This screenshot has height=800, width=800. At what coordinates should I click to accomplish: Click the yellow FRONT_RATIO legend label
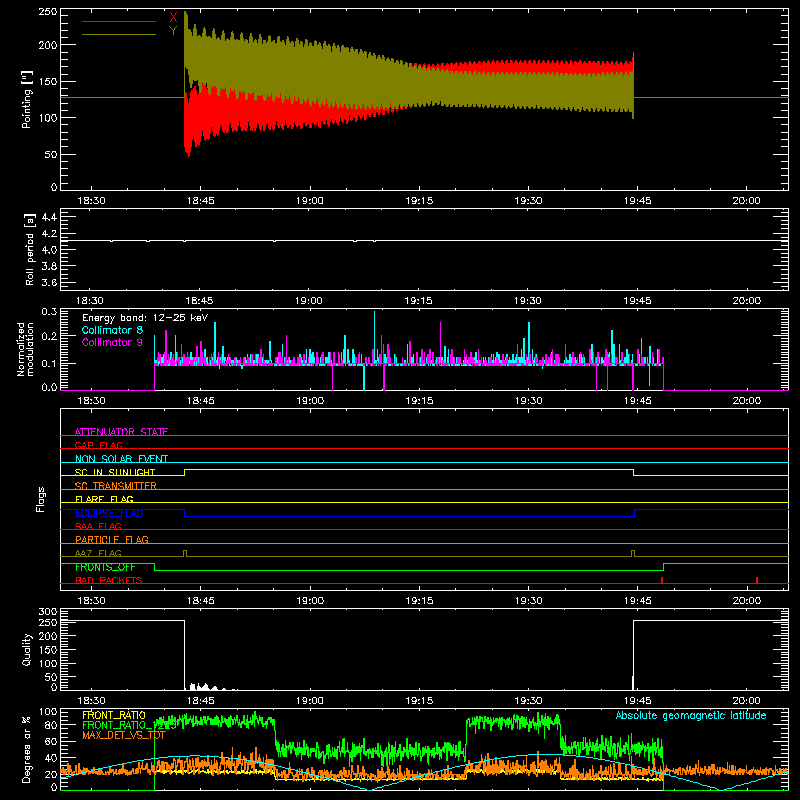pyautogui.click(x=114, y=715)
